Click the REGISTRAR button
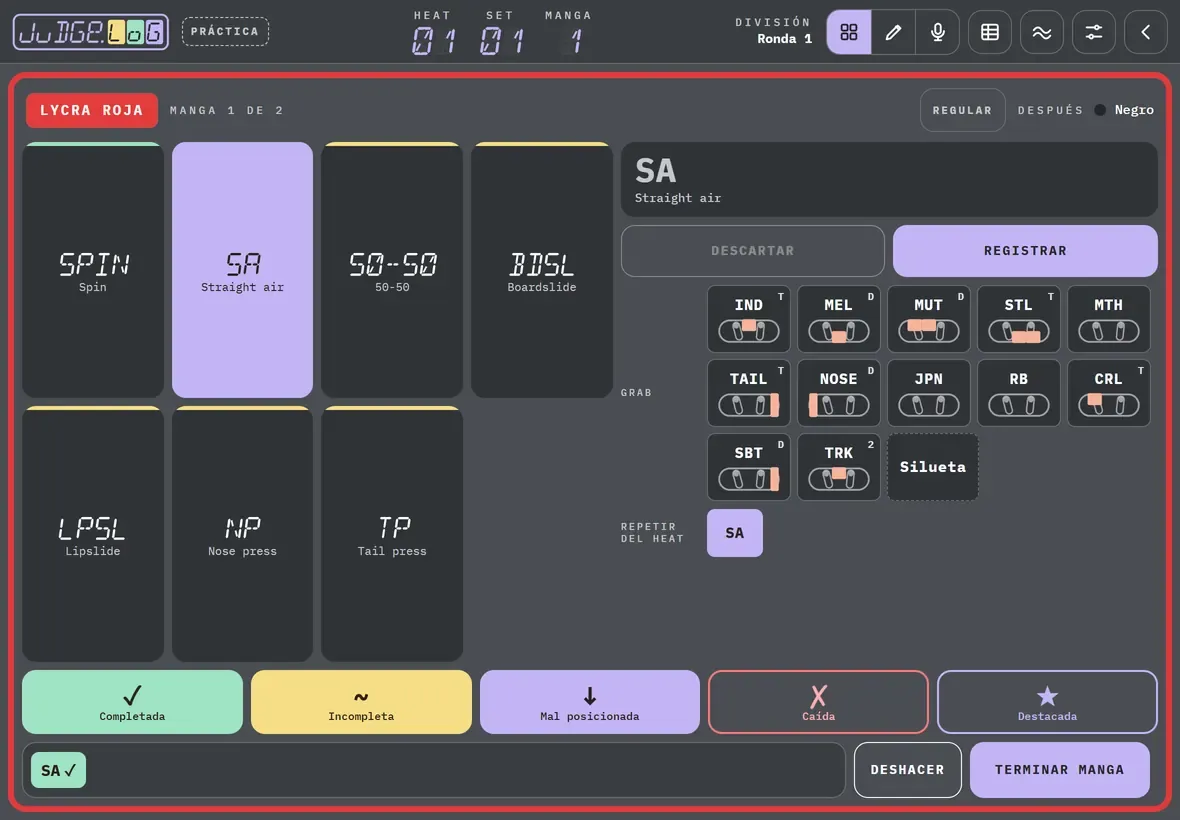 (1025, 251)
